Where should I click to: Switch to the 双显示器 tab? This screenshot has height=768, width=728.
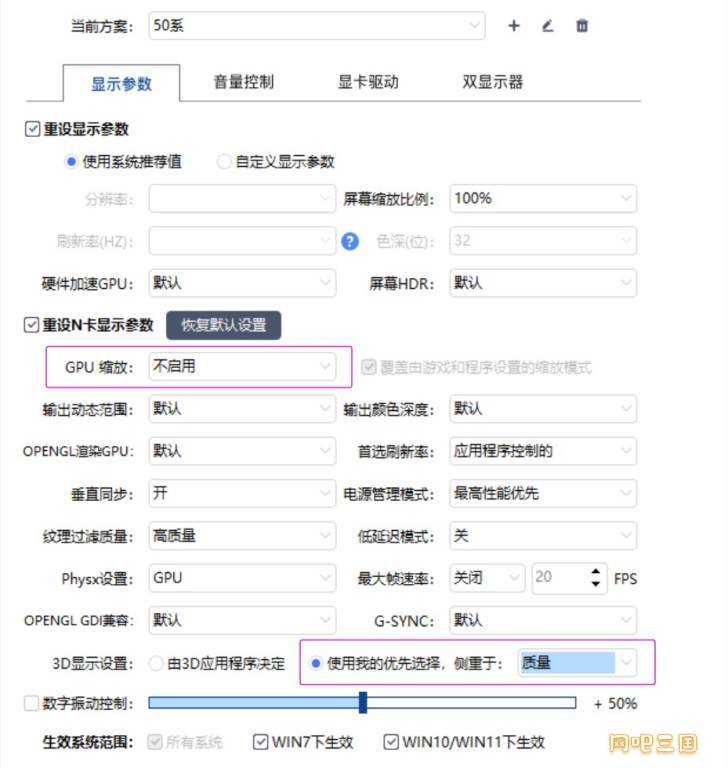click(492, 82)
